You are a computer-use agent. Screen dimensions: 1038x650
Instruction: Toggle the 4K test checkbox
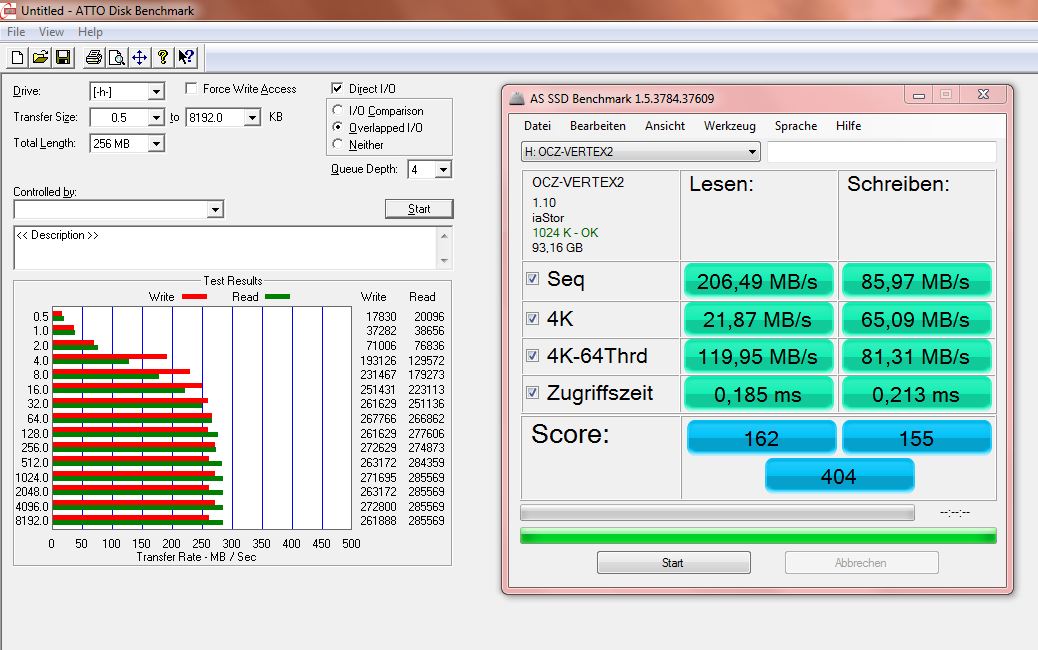tap(532, 318)
